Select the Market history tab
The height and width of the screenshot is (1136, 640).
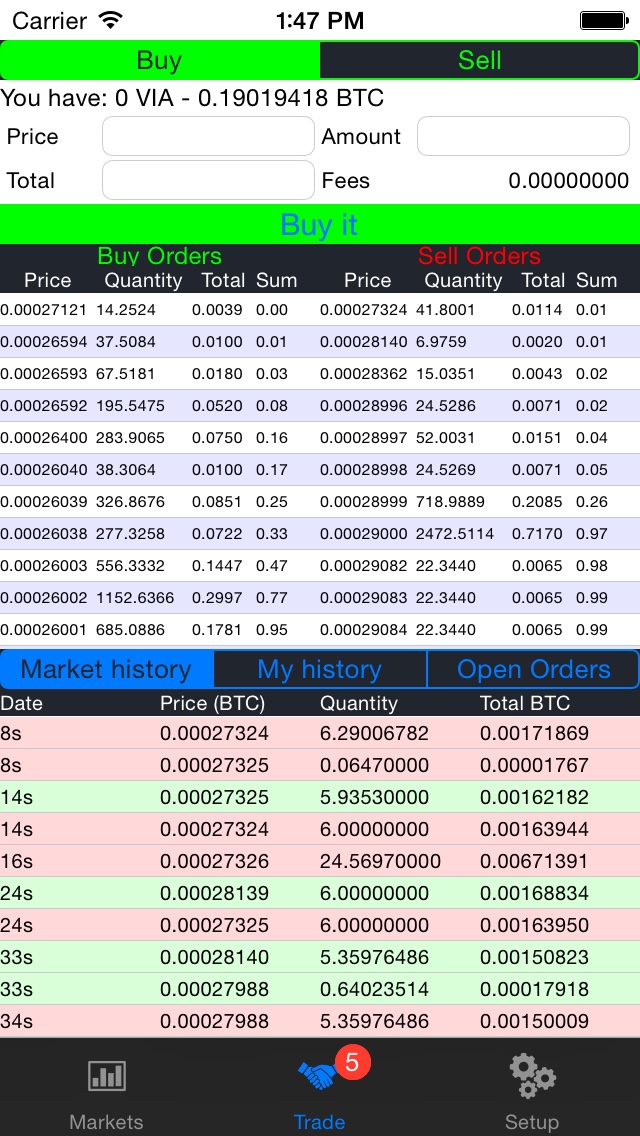(x=107, y=669)
